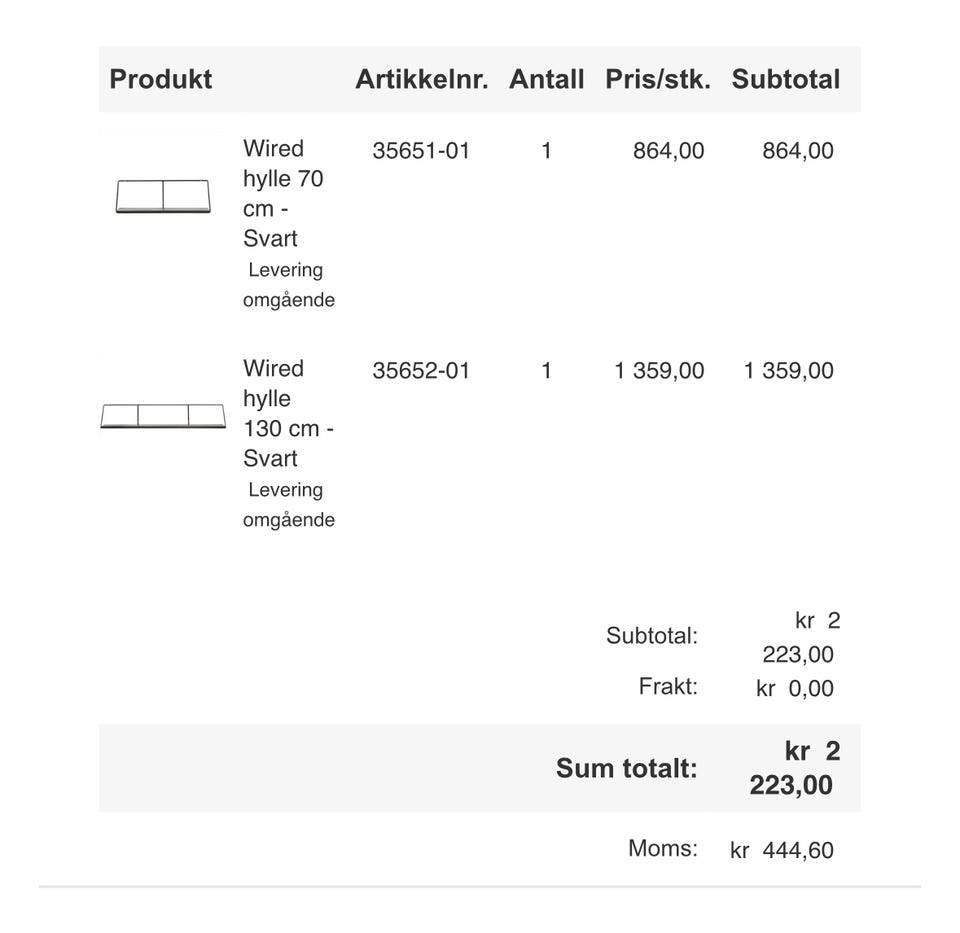Image resolution: width=960 pixels, height=933 pixels.
Task: Click the Antall column header
Action: click(546, 79)
